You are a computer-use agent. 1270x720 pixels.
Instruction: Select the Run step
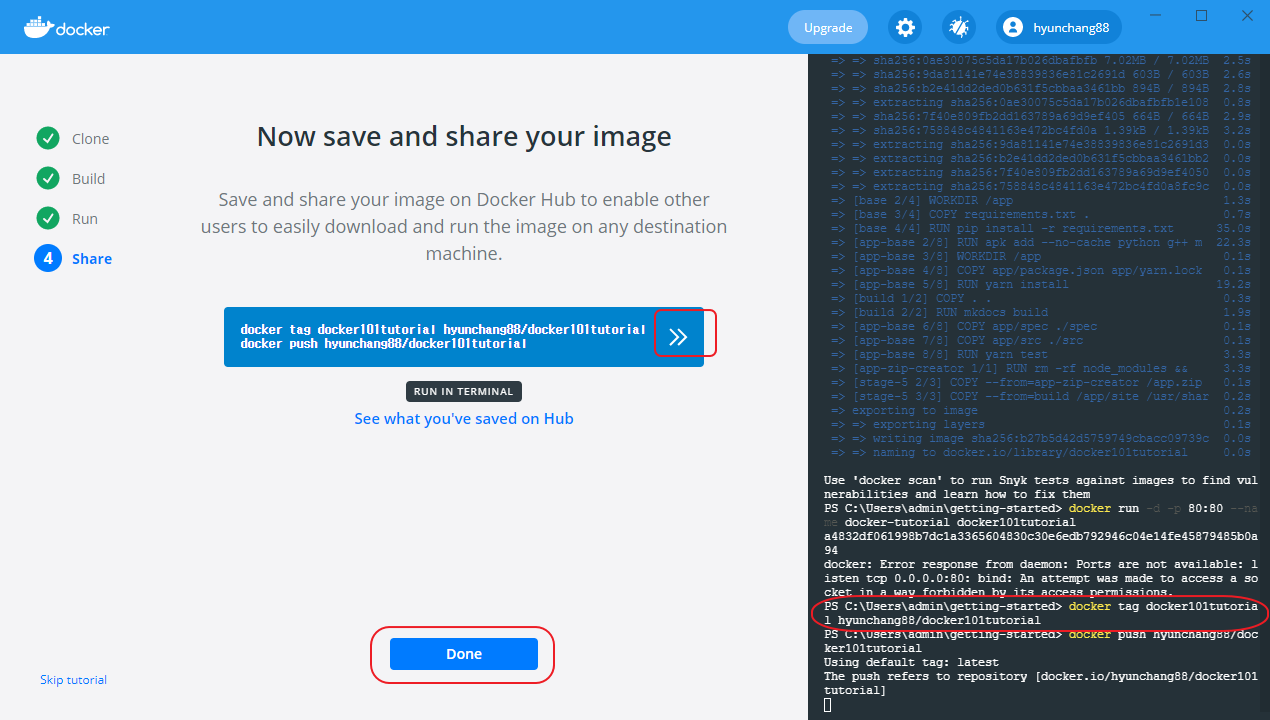pos(66,219)
